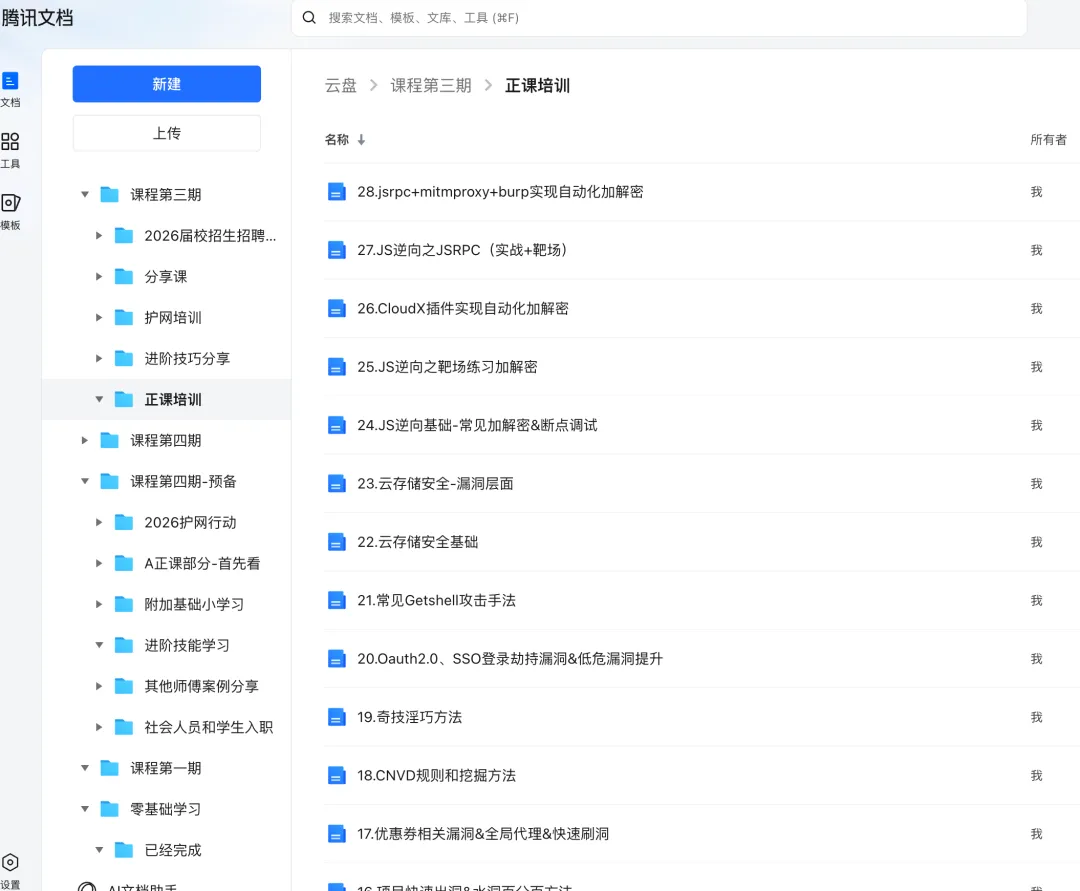The width and height of the screenshot is (1080, 891).
Task: Click the 名称 column header
Action: [x=337, y=140]
